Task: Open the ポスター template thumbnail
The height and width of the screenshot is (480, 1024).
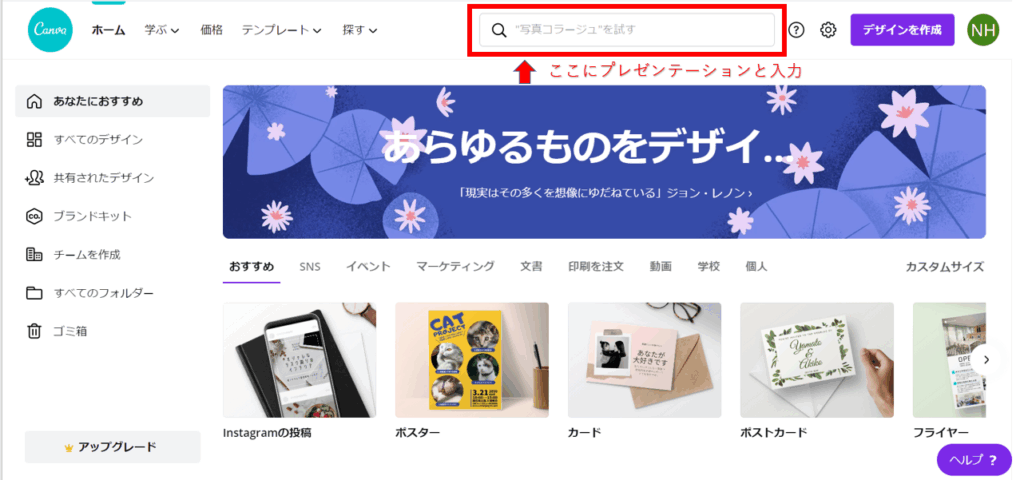Action: tap(472, 360)
